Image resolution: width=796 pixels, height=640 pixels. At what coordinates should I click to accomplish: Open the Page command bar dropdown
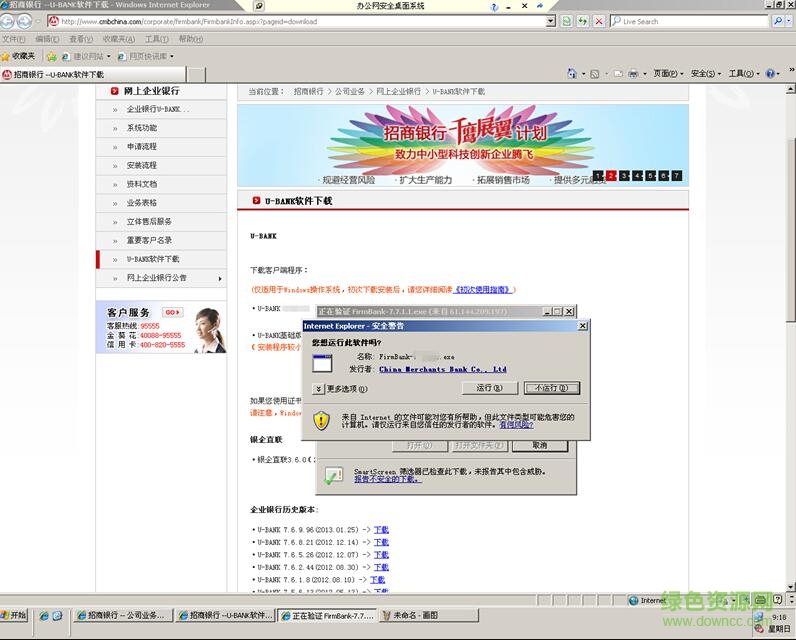[x=668, y=74]
